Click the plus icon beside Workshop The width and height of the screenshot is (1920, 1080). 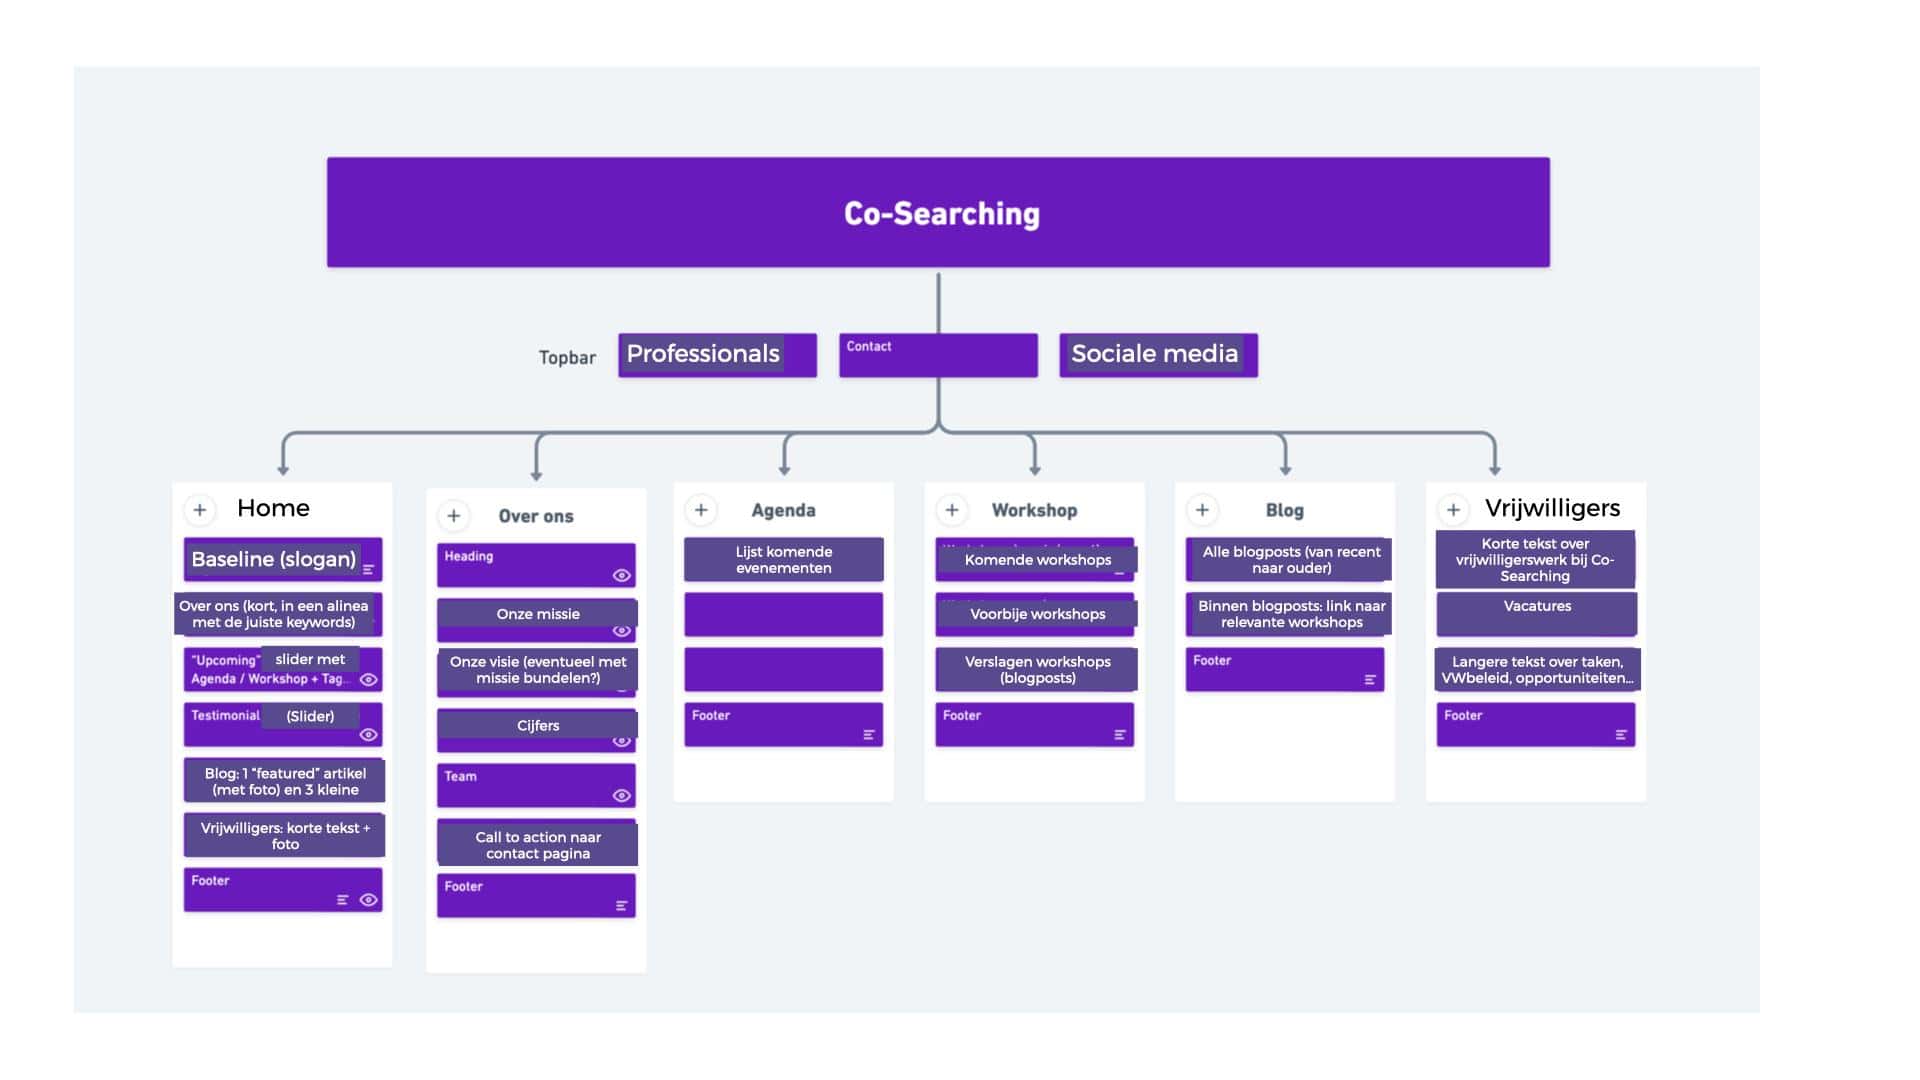coord(952,510)
